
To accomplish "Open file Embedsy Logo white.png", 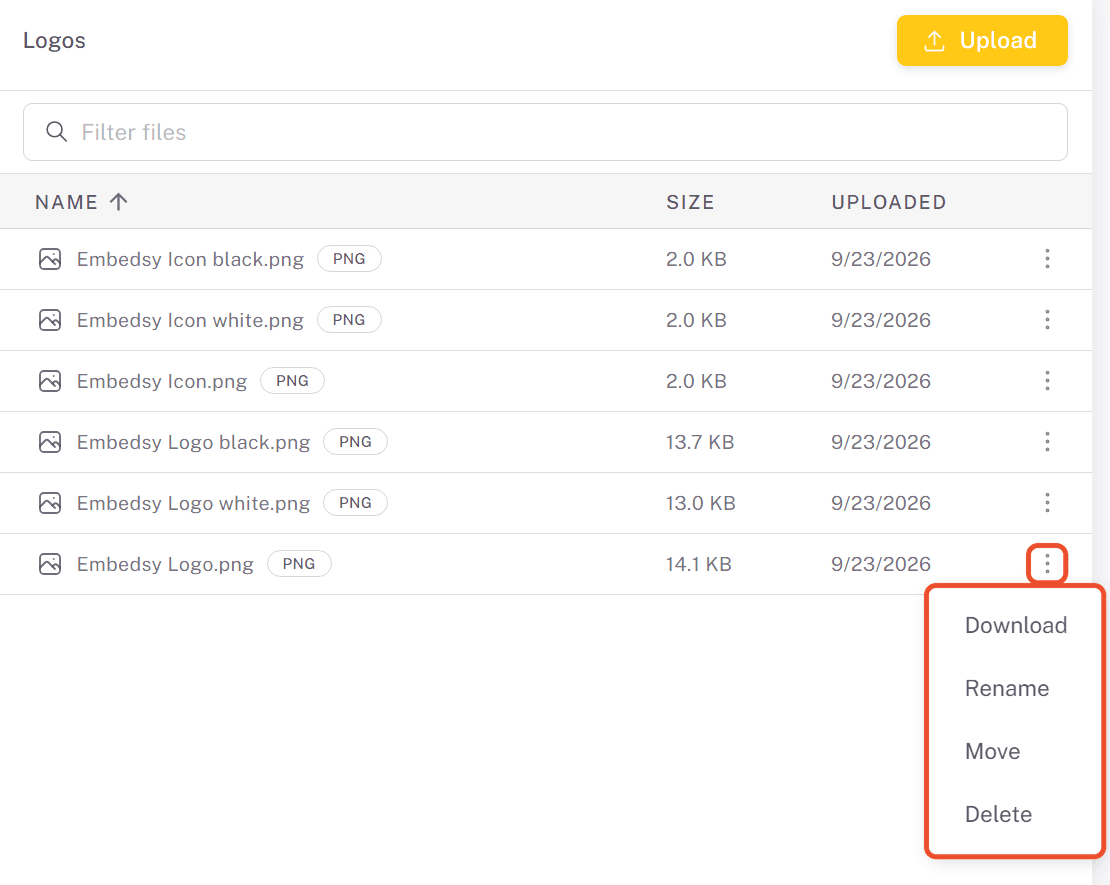I will (x=193, y=503).
